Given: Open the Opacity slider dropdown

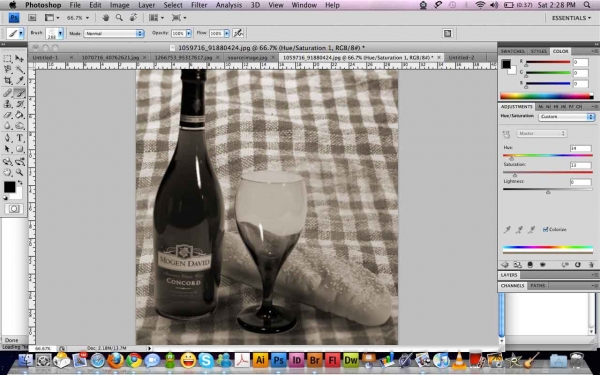Looking at the screenshot, I should pyautogui.click(x=189, y=33).
